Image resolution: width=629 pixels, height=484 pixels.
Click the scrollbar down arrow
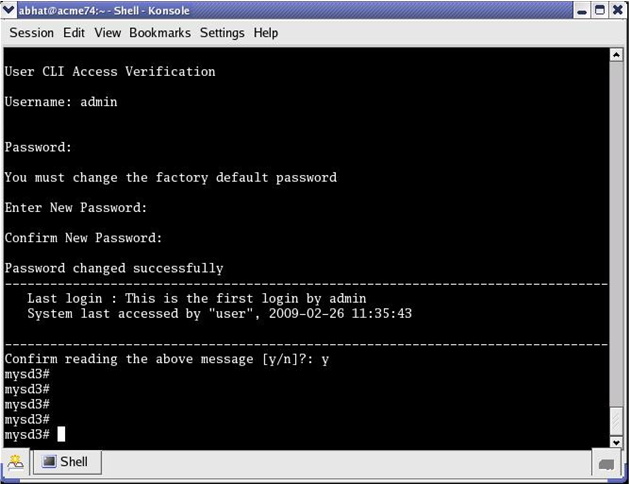click(617, 441)
